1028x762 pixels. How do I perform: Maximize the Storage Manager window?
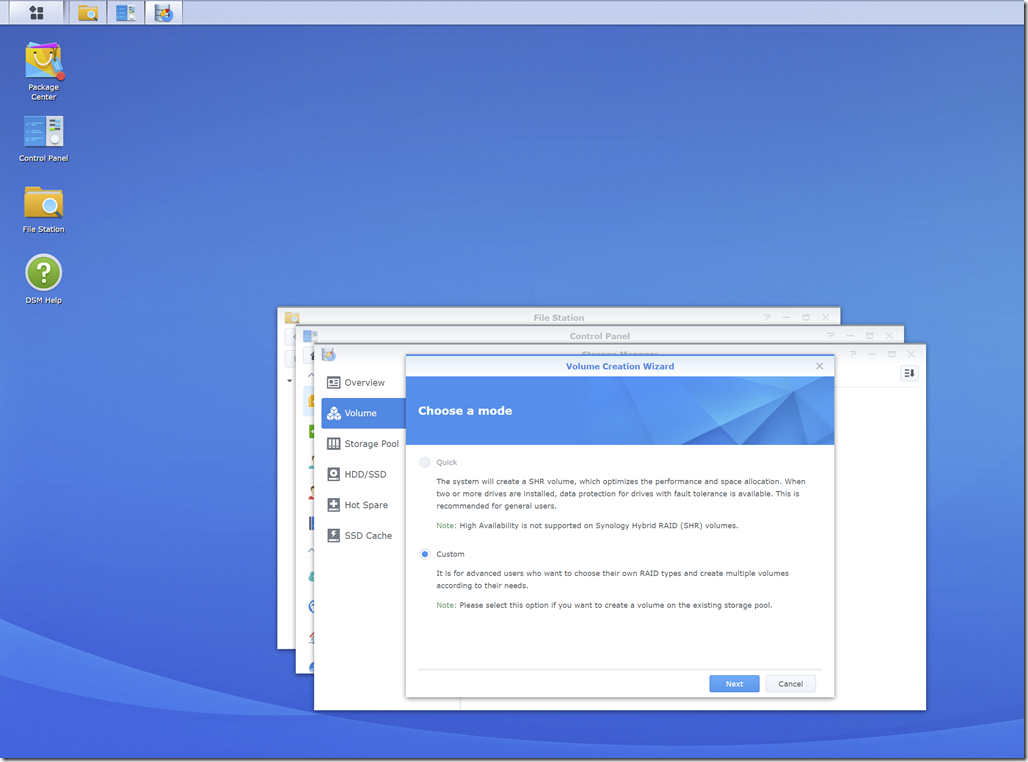click(892, 354)
